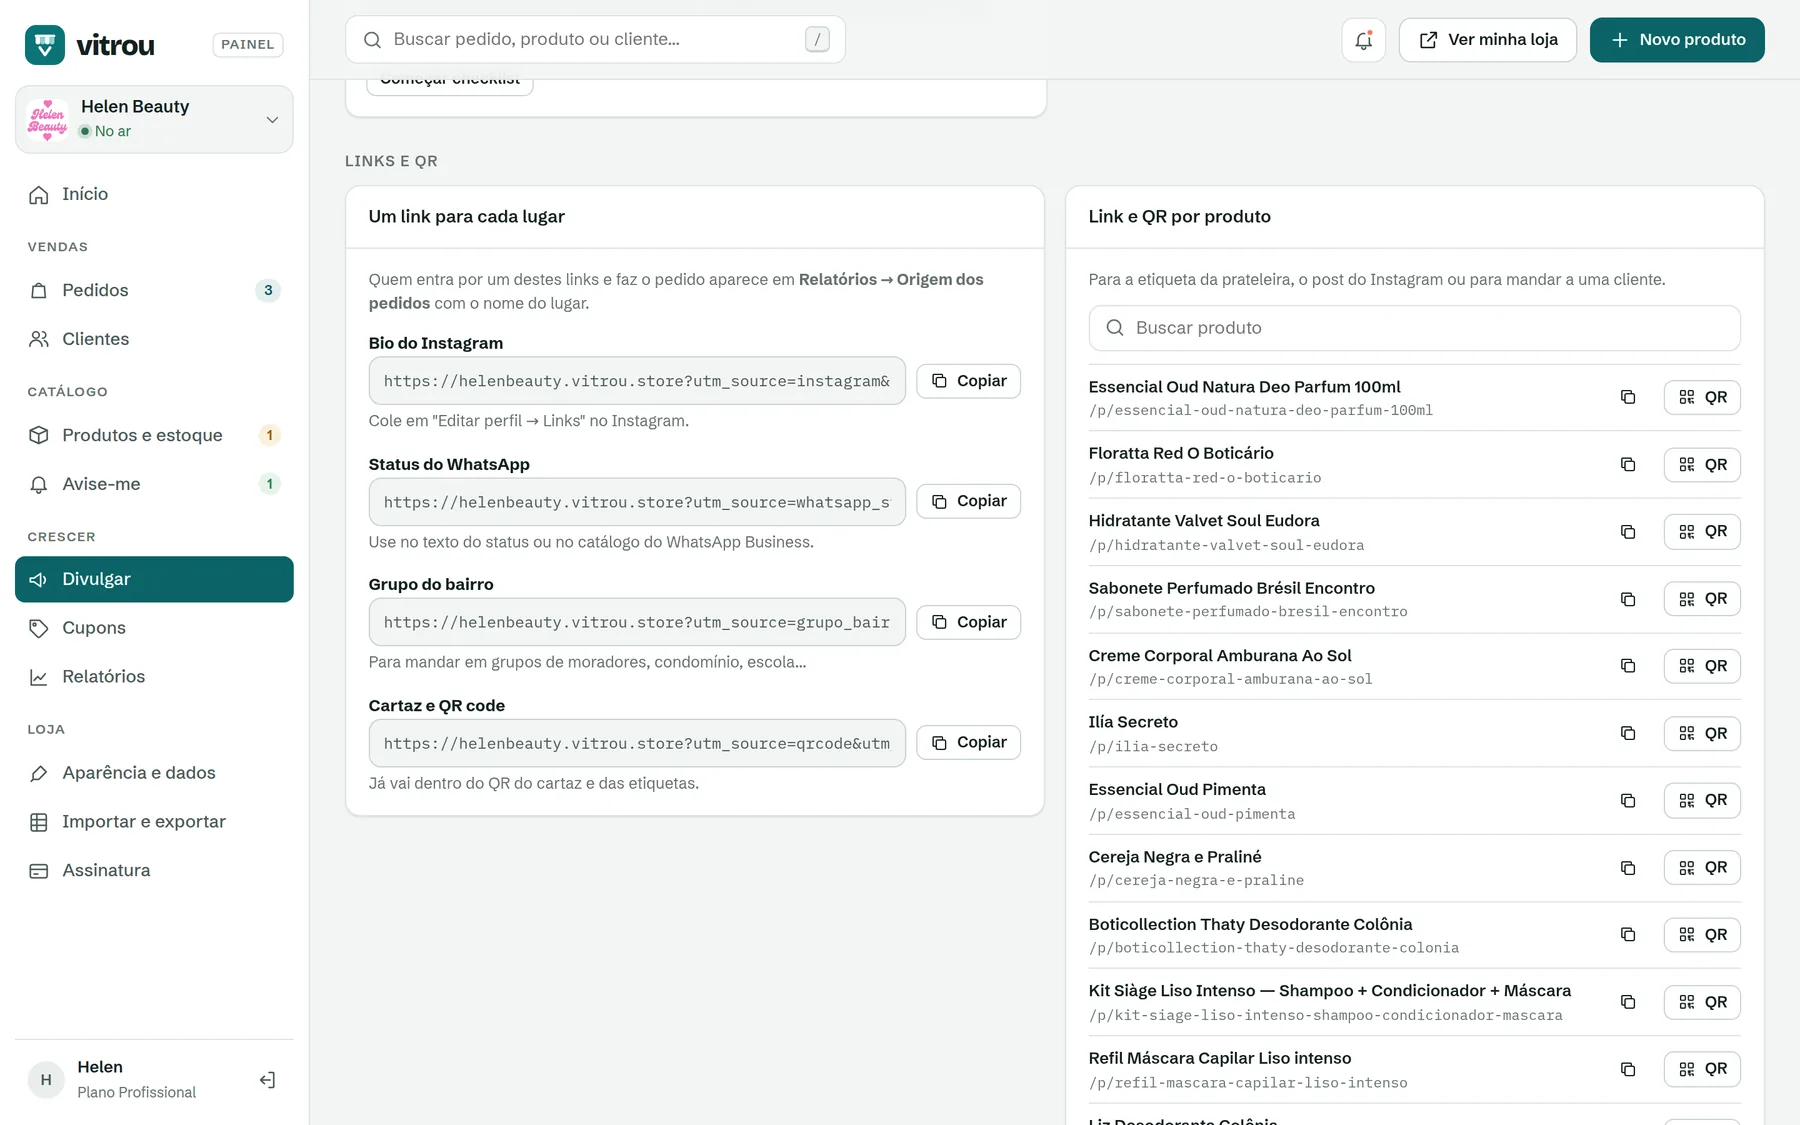Focus the Buscar produto search field
The height and width of the screenshot is (1125, 1800).
pyautogui.click(x=1414, y=328)
